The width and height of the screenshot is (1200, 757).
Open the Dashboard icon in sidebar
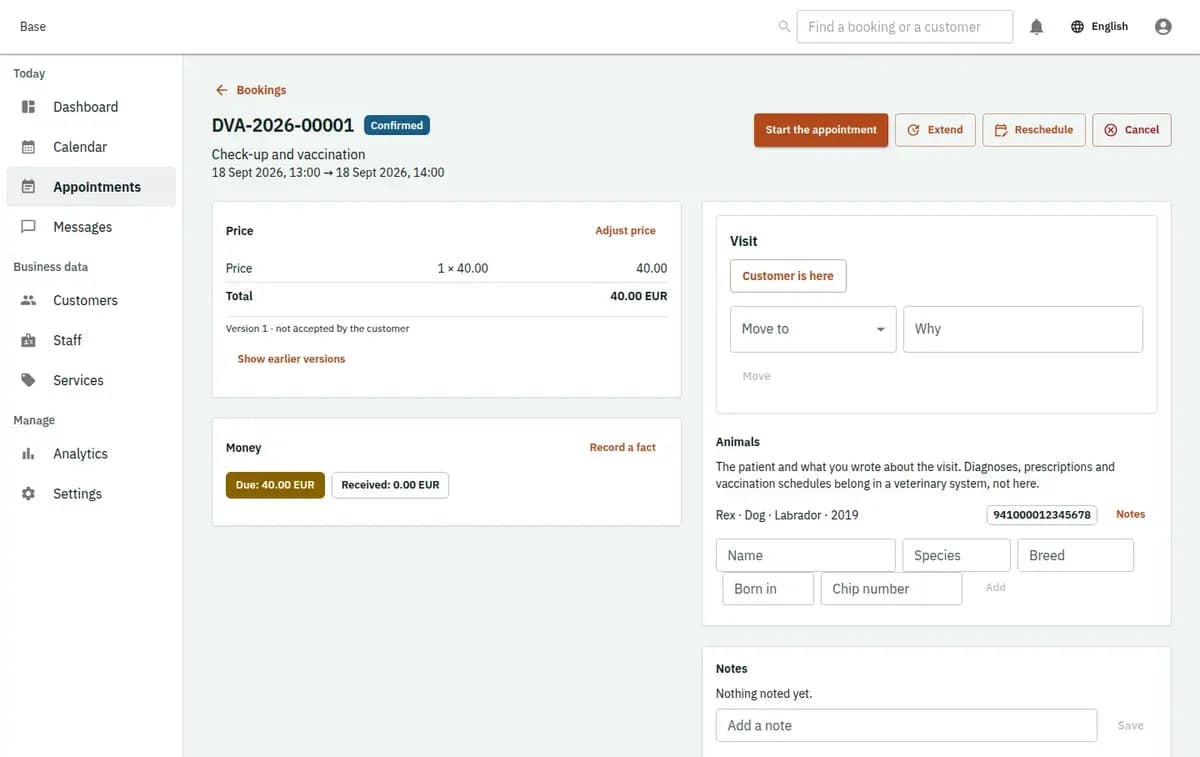tap(29, 107)
